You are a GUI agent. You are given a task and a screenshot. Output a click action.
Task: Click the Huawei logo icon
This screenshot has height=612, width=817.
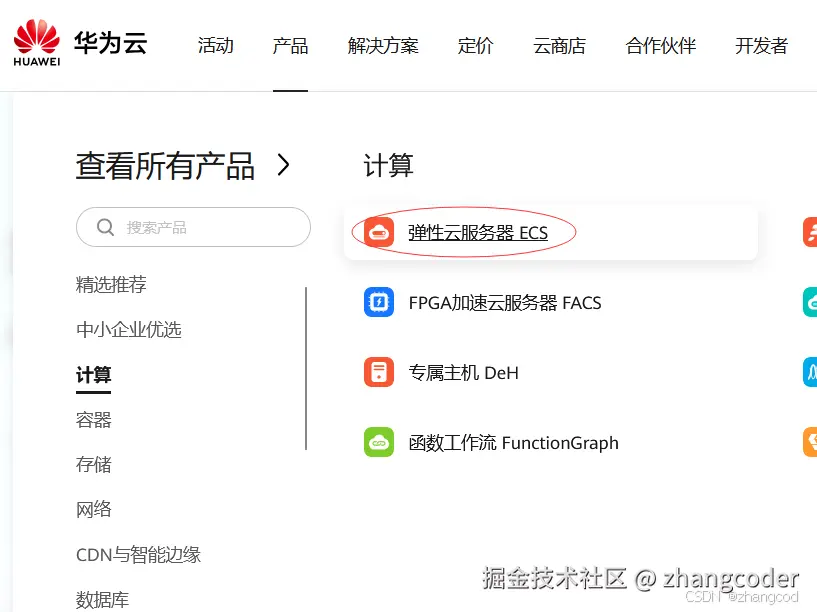36,43
